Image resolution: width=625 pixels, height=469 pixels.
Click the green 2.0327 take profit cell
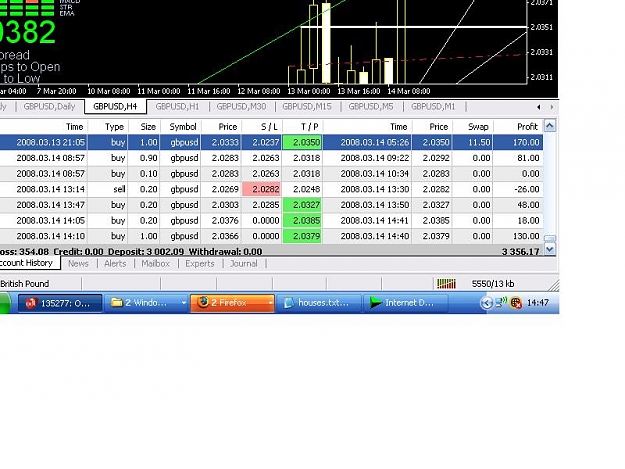pos(303,205)
